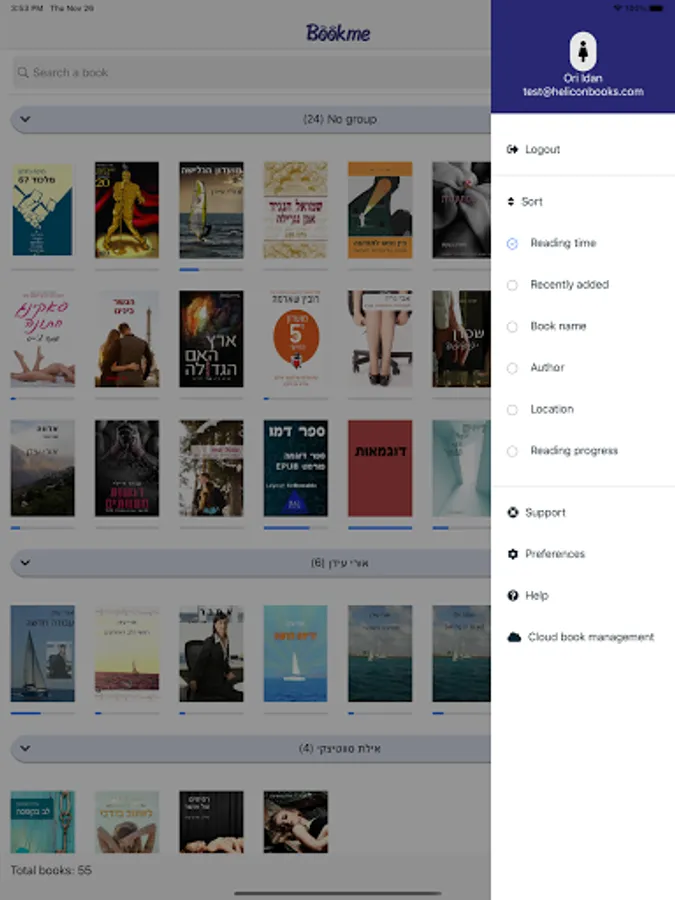The width and height of the screenshot is (675, 900).
Task: Tap the Help question mark icon
Action: [513, 596]
